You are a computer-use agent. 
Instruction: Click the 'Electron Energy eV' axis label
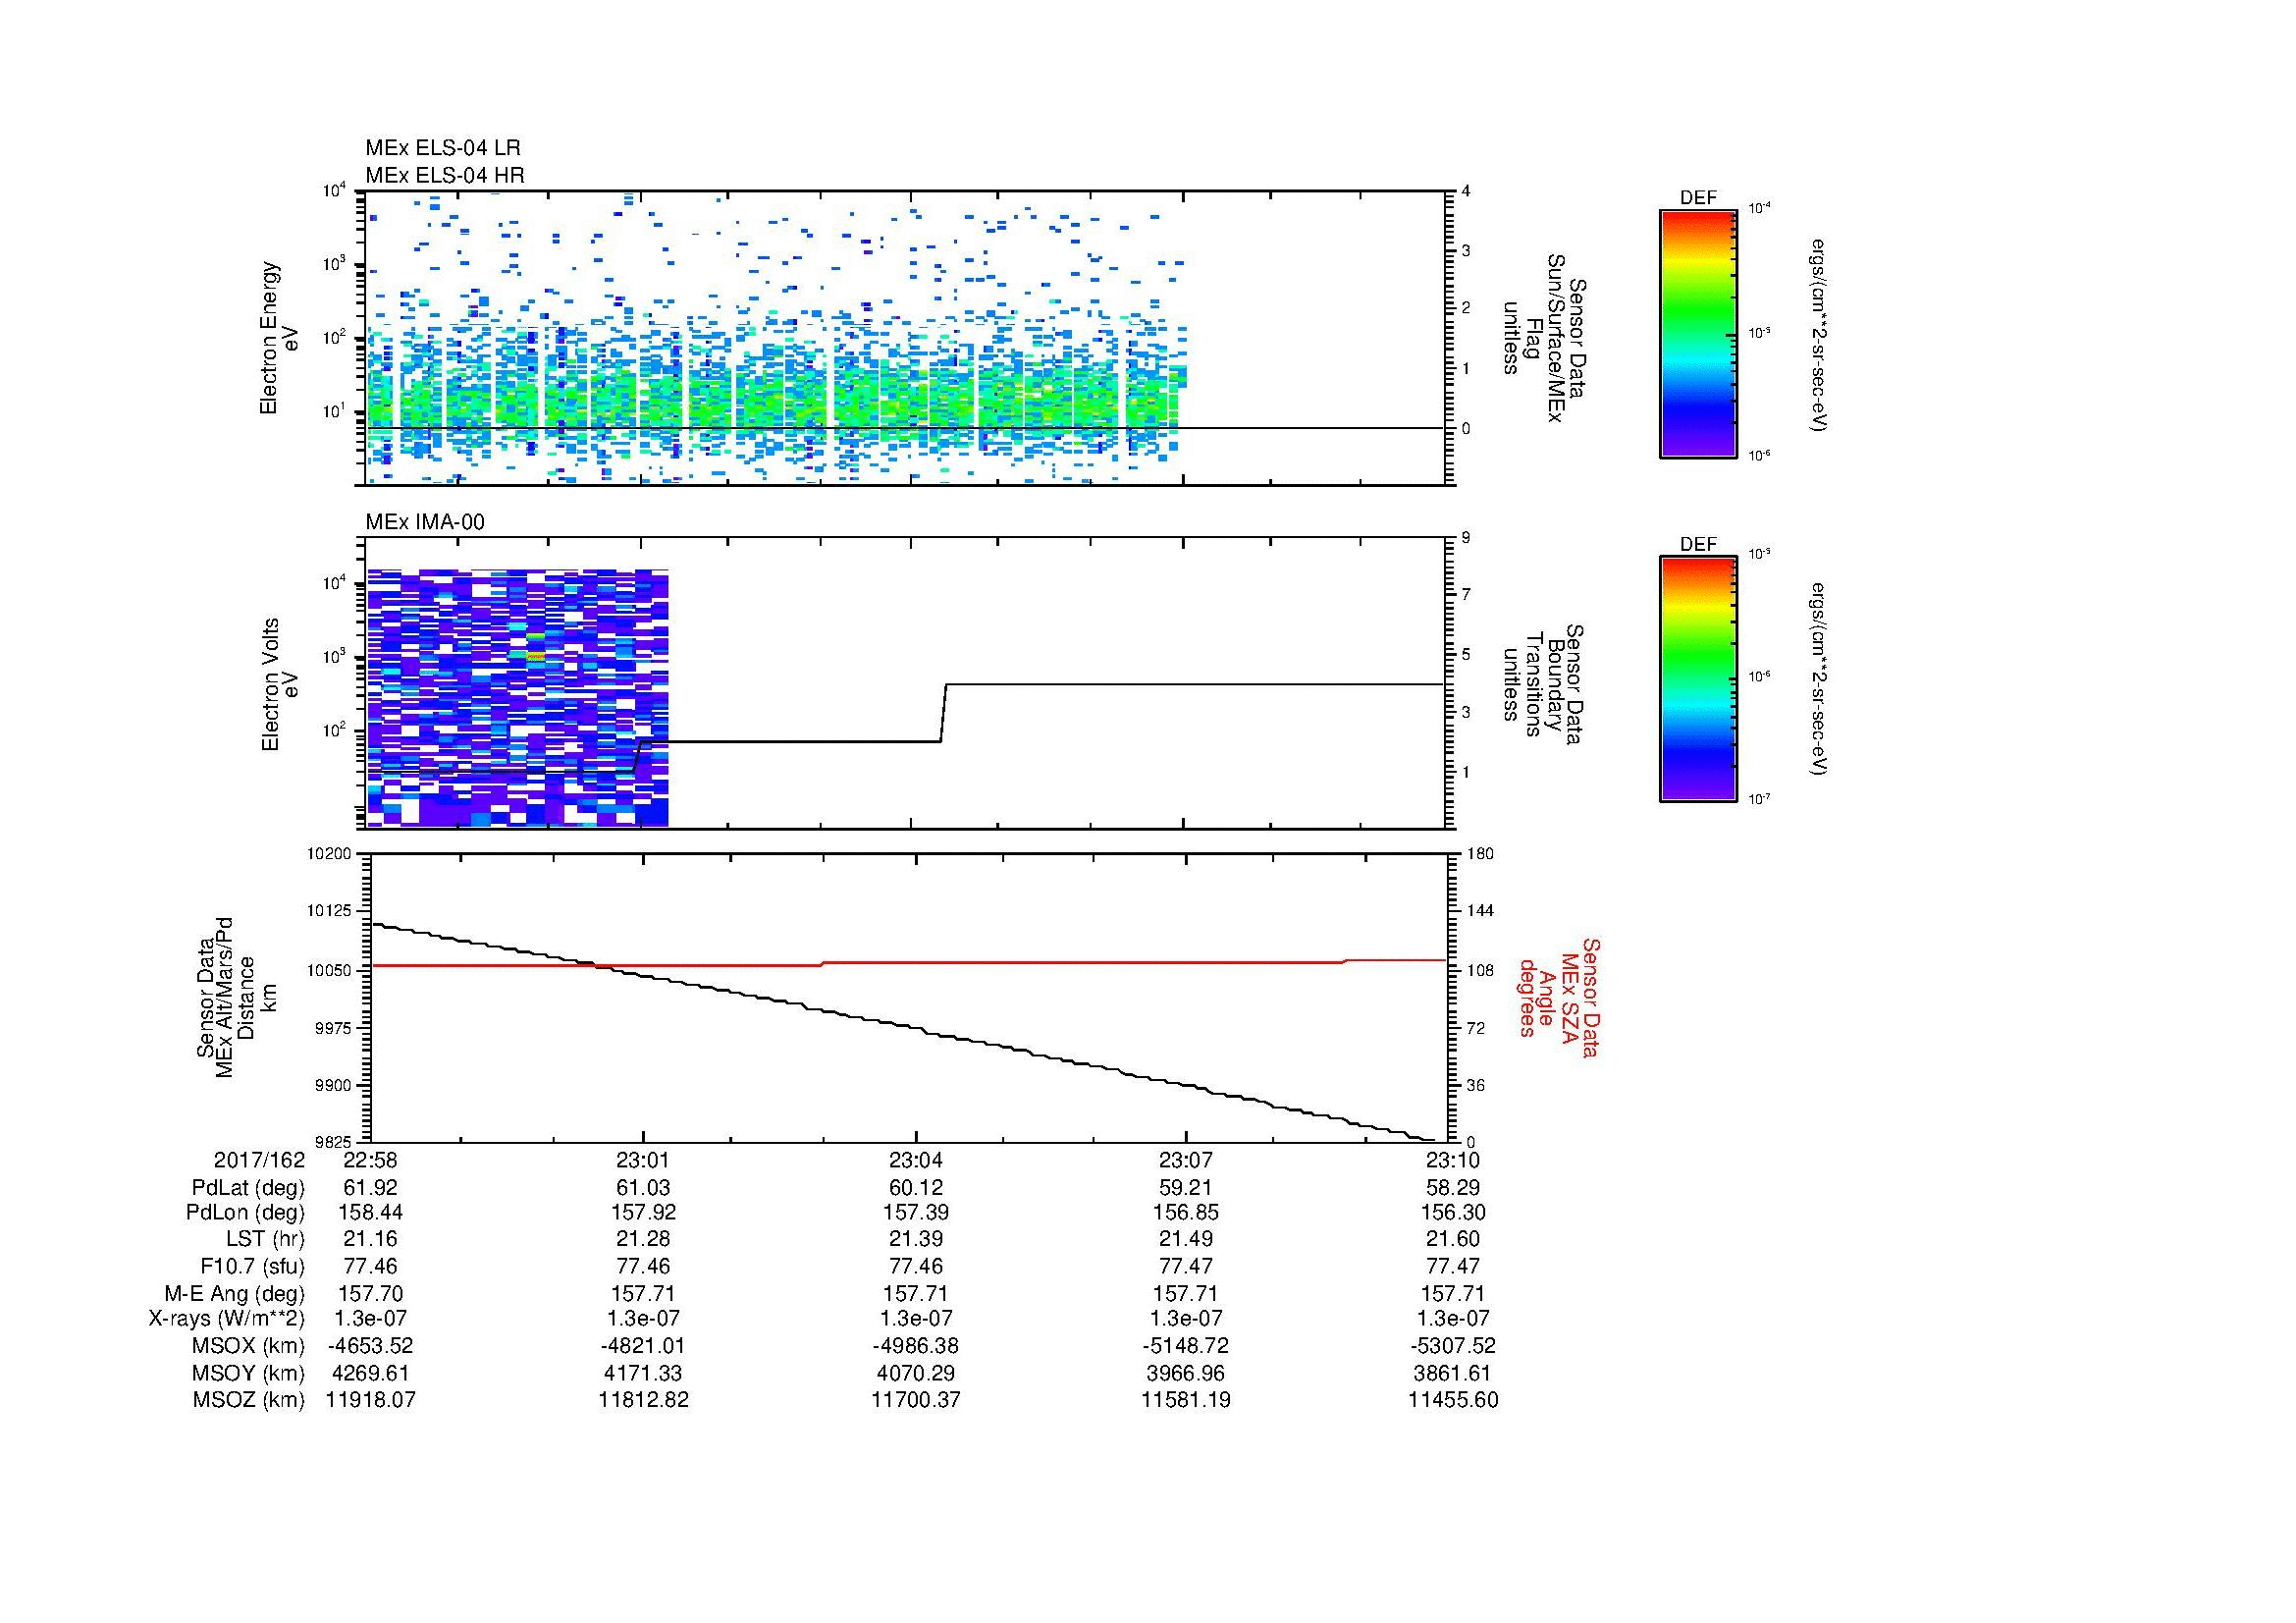click(x=279, y=338)
